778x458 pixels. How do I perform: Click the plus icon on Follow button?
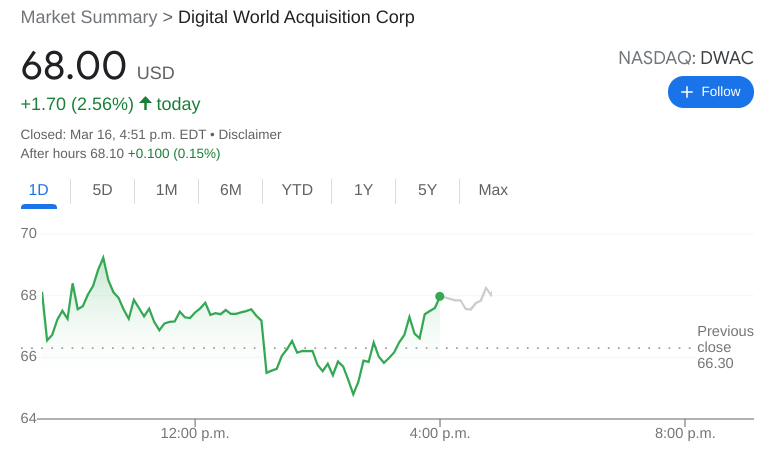pos(687,92)
